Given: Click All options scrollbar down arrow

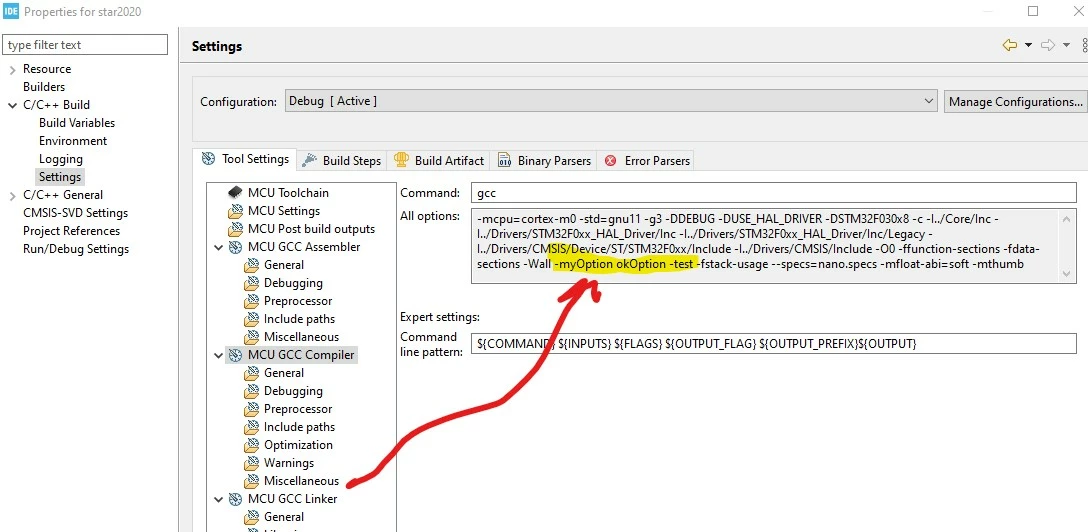Looking at the screenshot, I should click(x=1067, y=275).
